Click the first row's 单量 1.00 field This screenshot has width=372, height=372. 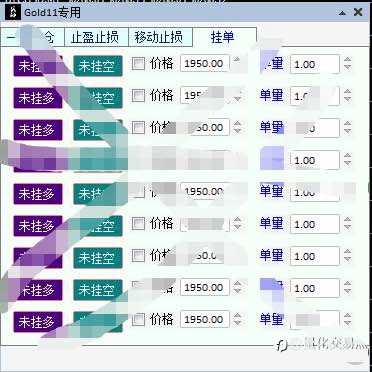coord(315,64)
